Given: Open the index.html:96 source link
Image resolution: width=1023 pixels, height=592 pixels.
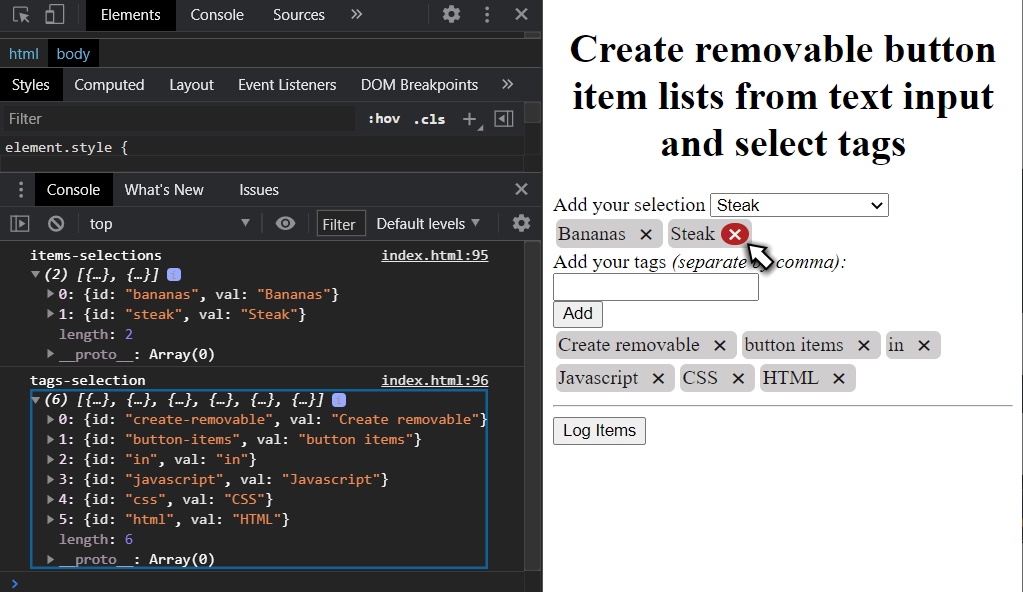Looking at the screenshot, I should tap(435, 380).
